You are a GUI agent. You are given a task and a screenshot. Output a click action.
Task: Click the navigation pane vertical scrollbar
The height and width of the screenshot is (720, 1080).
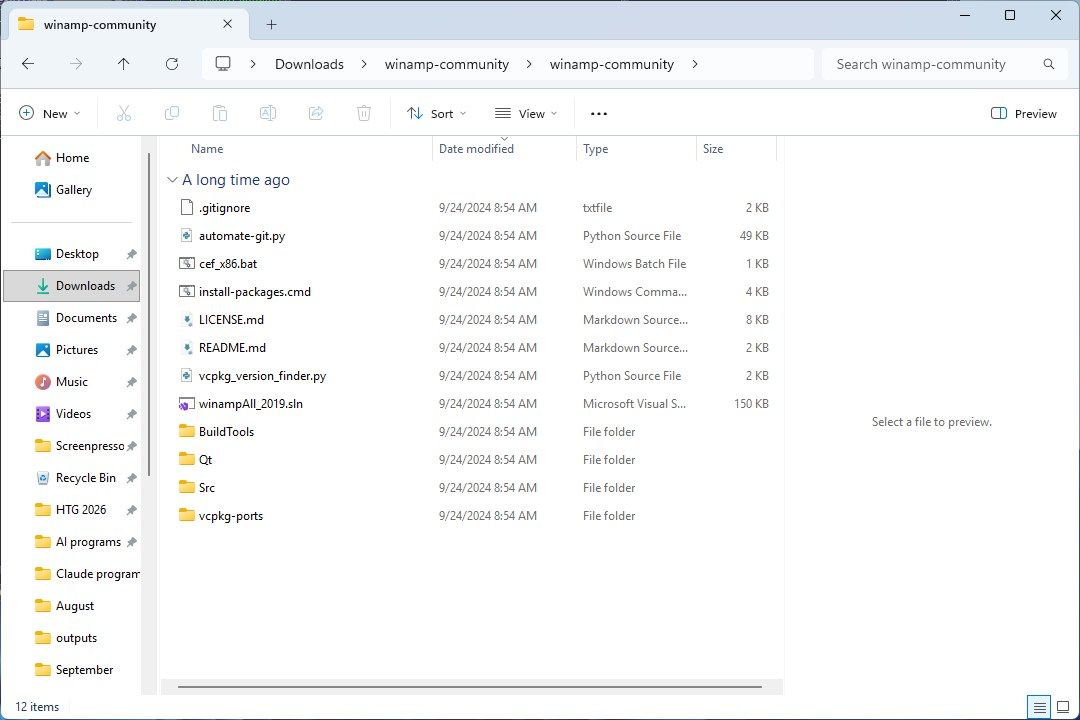149,313
